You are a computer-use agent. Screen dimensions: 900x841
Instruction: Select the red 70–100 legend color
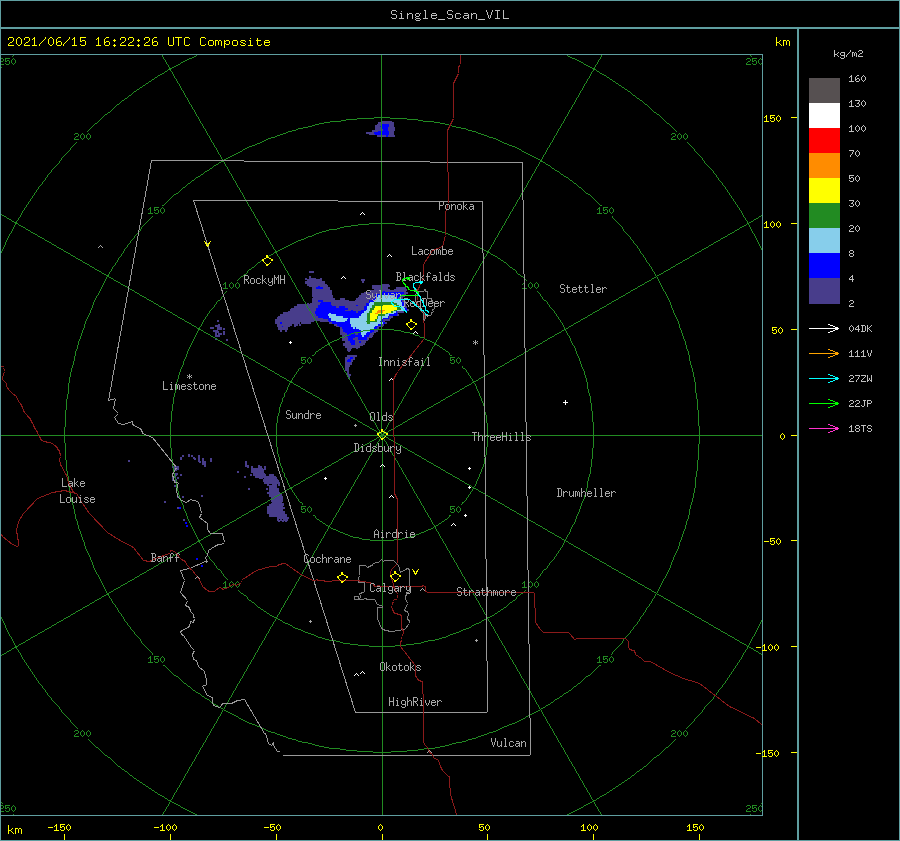(824, 141)
